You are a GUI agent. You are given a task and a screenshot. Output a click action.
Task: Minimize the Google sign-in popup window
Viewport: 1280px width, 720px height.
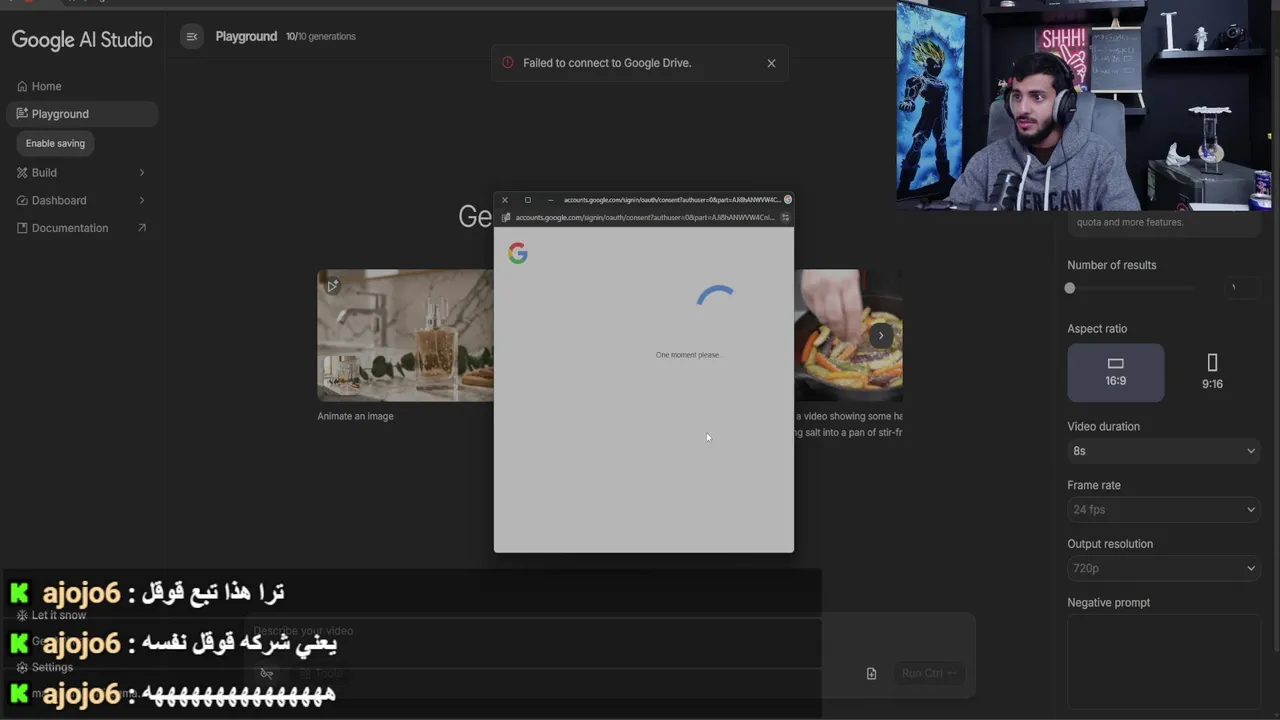pos(550,200)
